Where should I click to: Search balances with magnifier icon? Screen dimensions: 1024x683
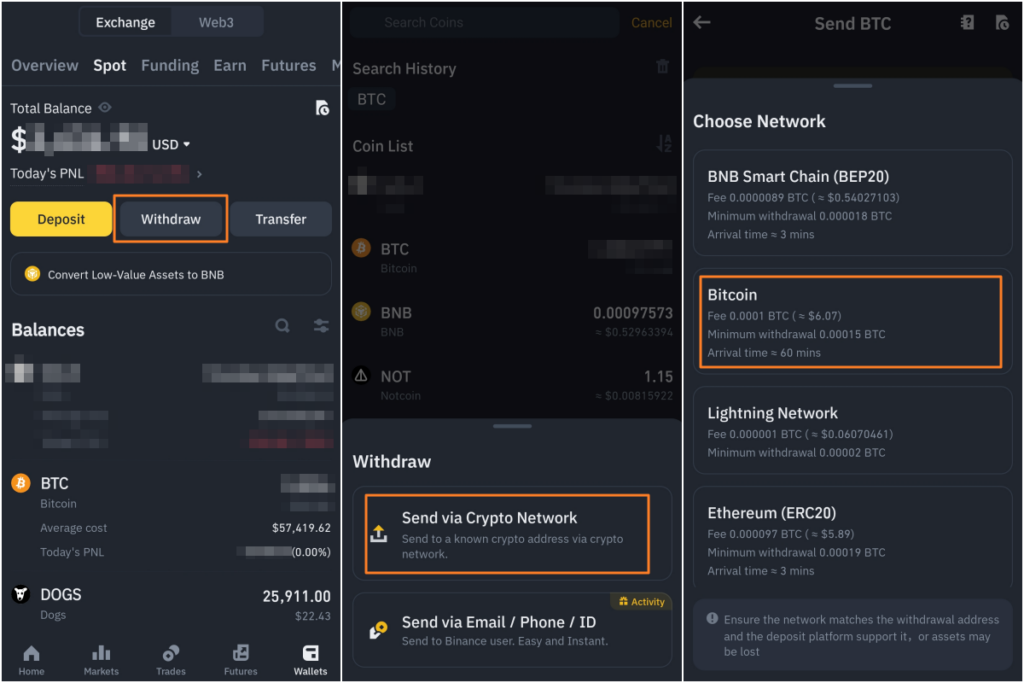point(282,325)
